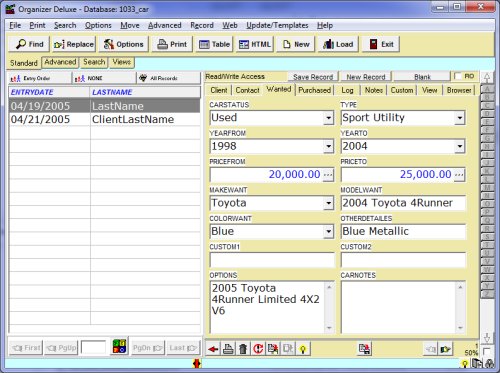Select the ClientLastName record row
Image resolution: width=500 pixels, height=373 pixels.
point(105,119)
